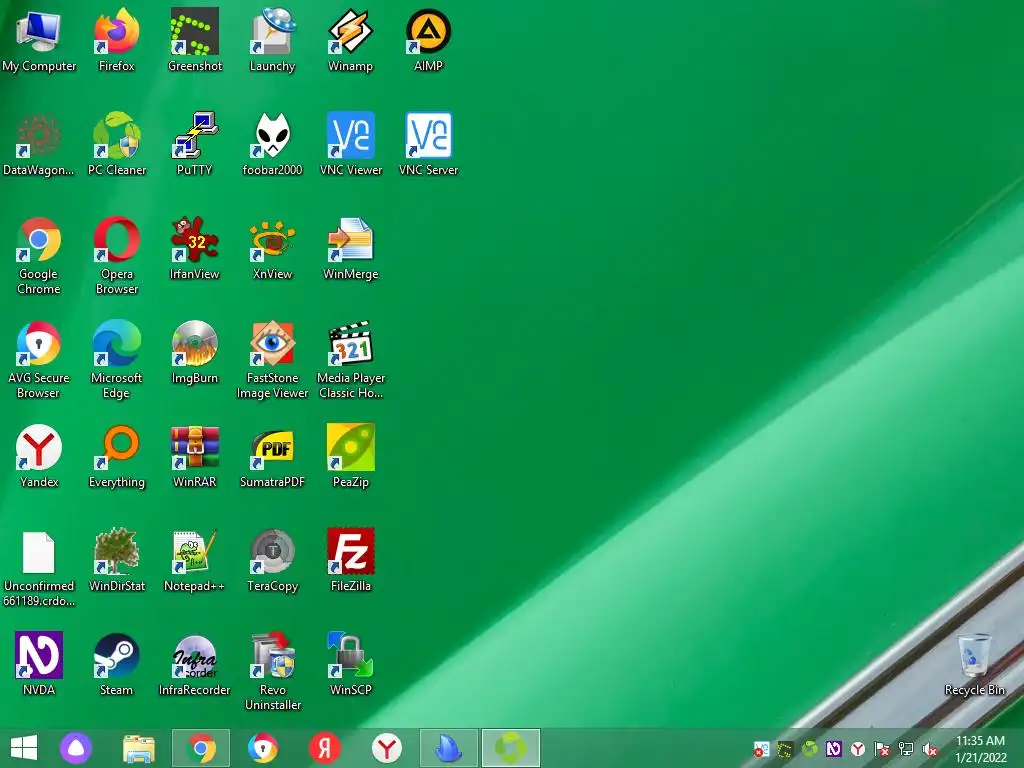Viewport: 1024px width, 768px height.
Task: Switch to Chrome in the taskbar
Action: [200, 748]
